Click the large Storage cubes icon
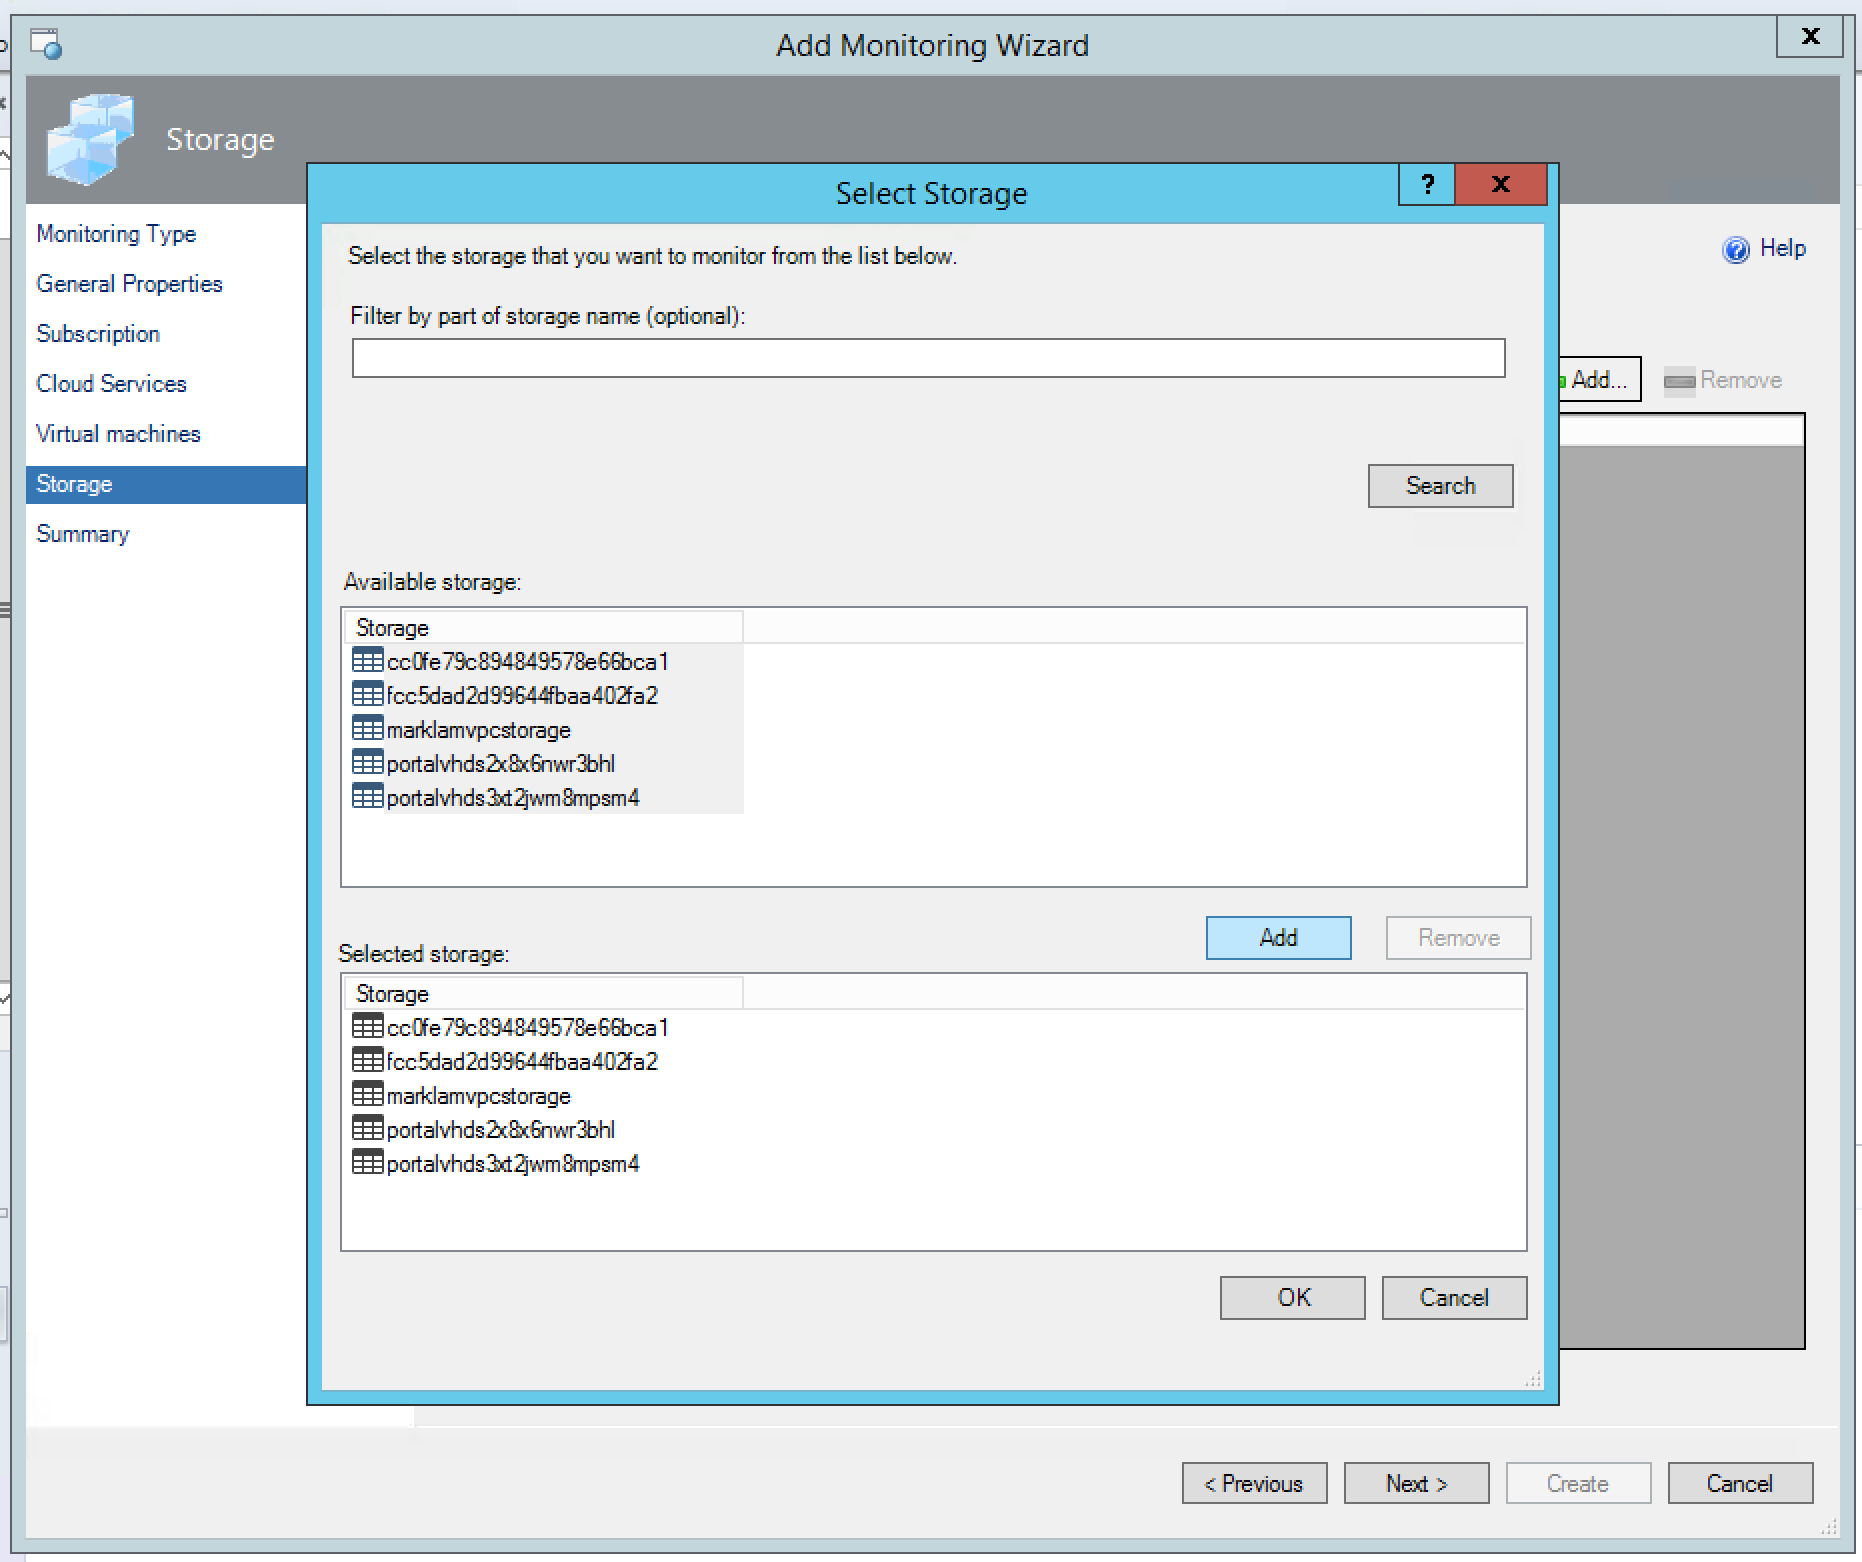1862x1562 pixels. pos(89,139)
